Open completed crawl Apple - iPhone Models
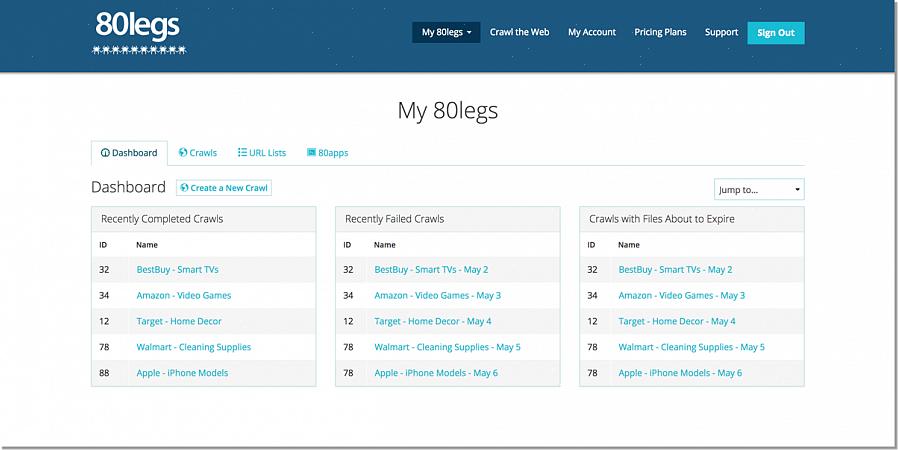 pos(182,373)
